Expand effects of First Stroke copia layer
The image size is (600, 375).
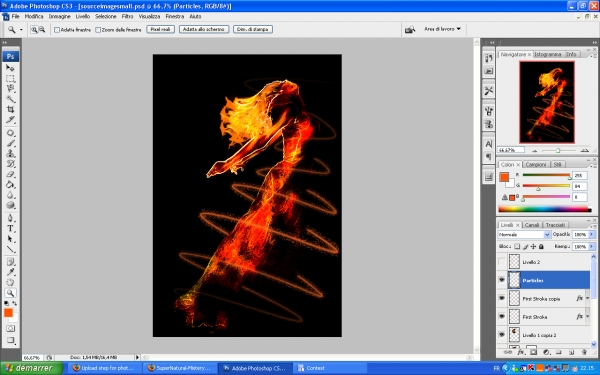(x=588, y=298)
